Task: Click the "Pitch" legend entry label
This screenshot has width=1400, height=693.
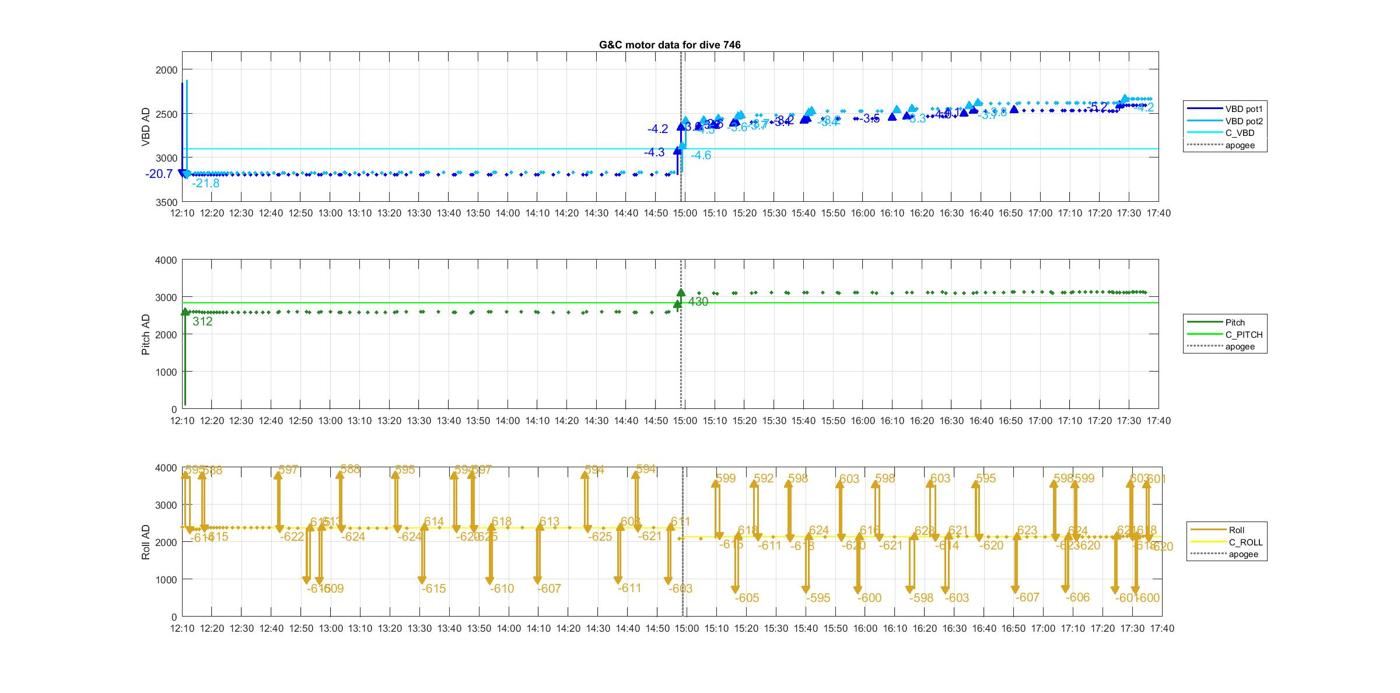Action: coord(1235,322)
